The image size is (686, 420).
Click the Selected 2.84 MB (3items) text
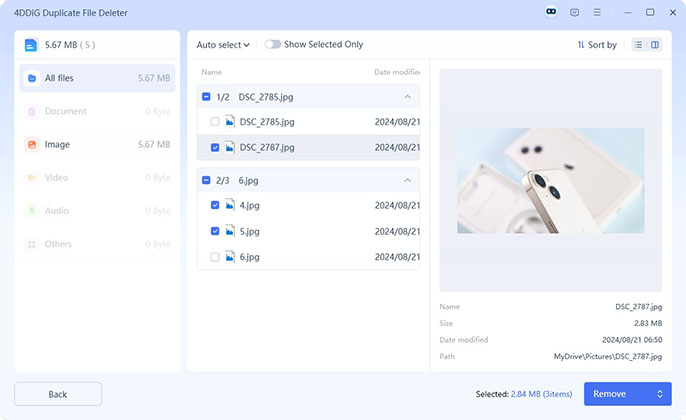coord(524,394)
